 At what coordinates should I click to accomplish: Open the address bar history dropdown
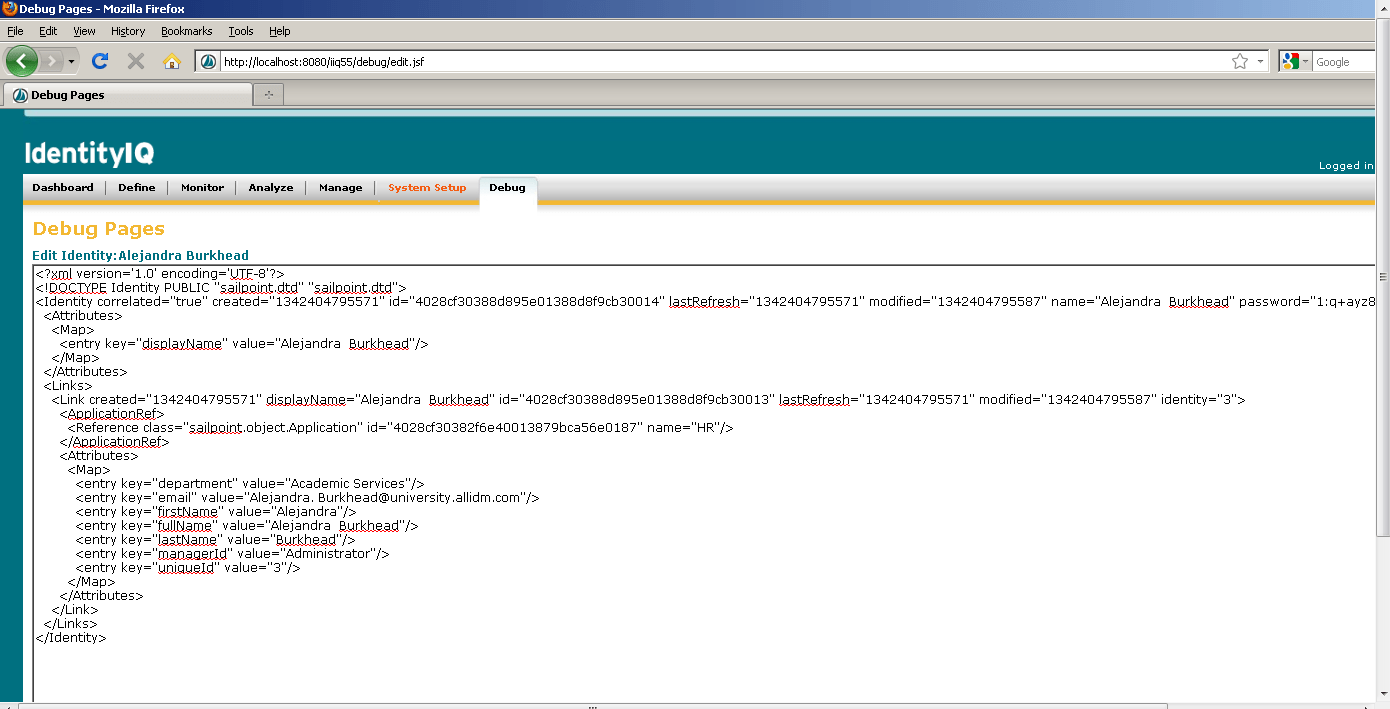1260,62
